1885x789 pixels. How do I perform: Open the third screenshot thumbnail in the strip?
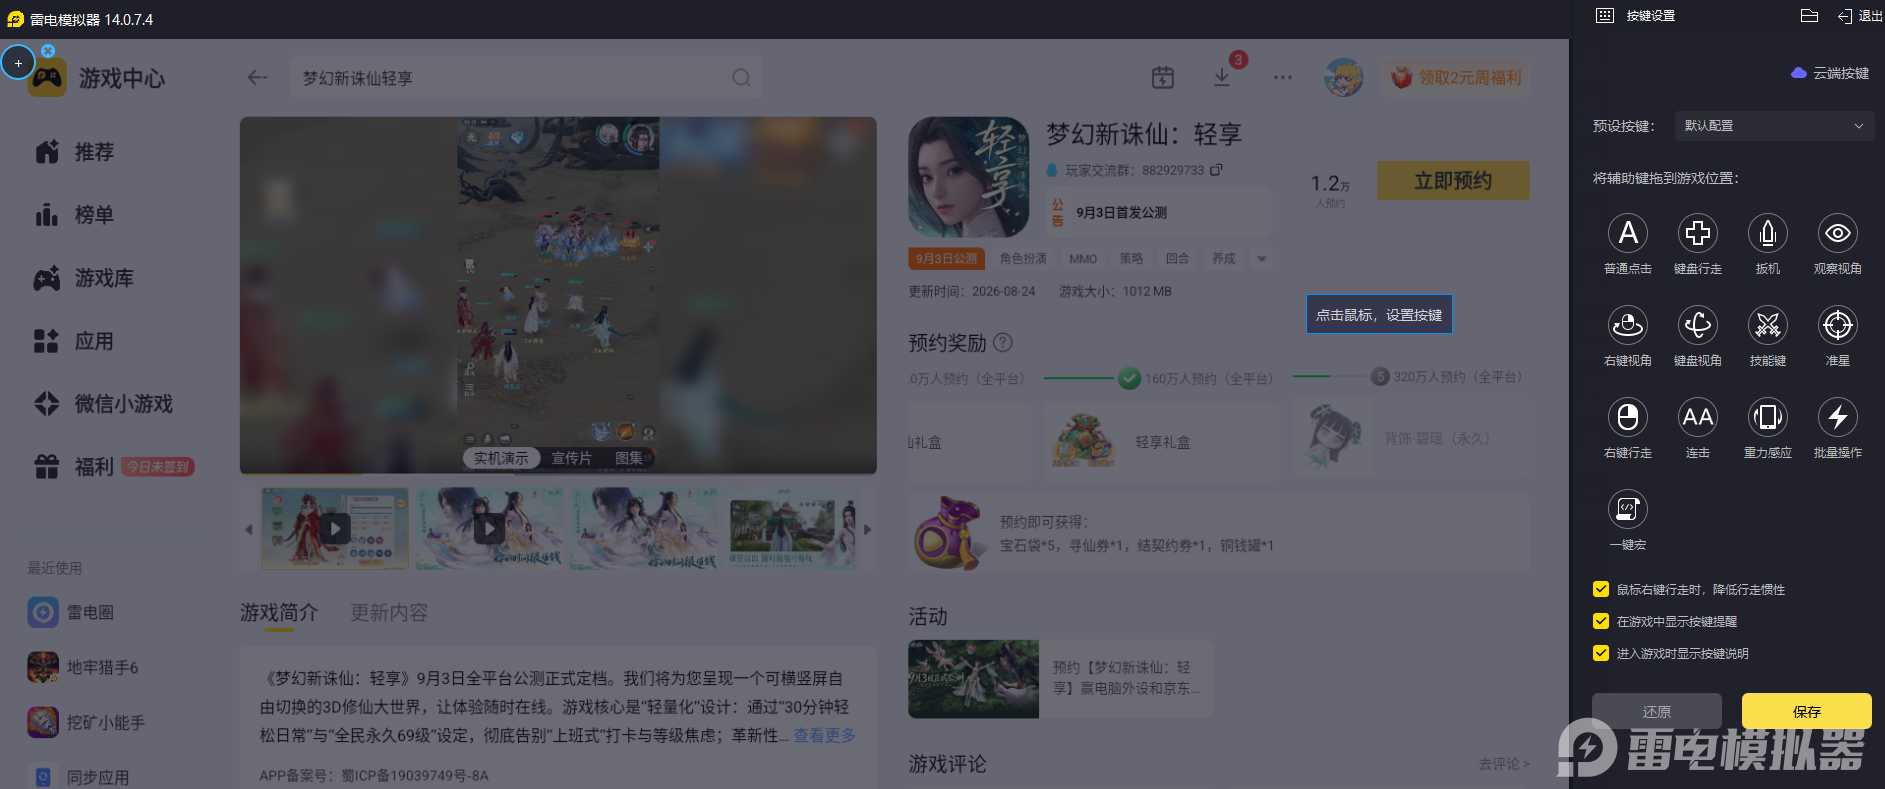coord(644,529)
